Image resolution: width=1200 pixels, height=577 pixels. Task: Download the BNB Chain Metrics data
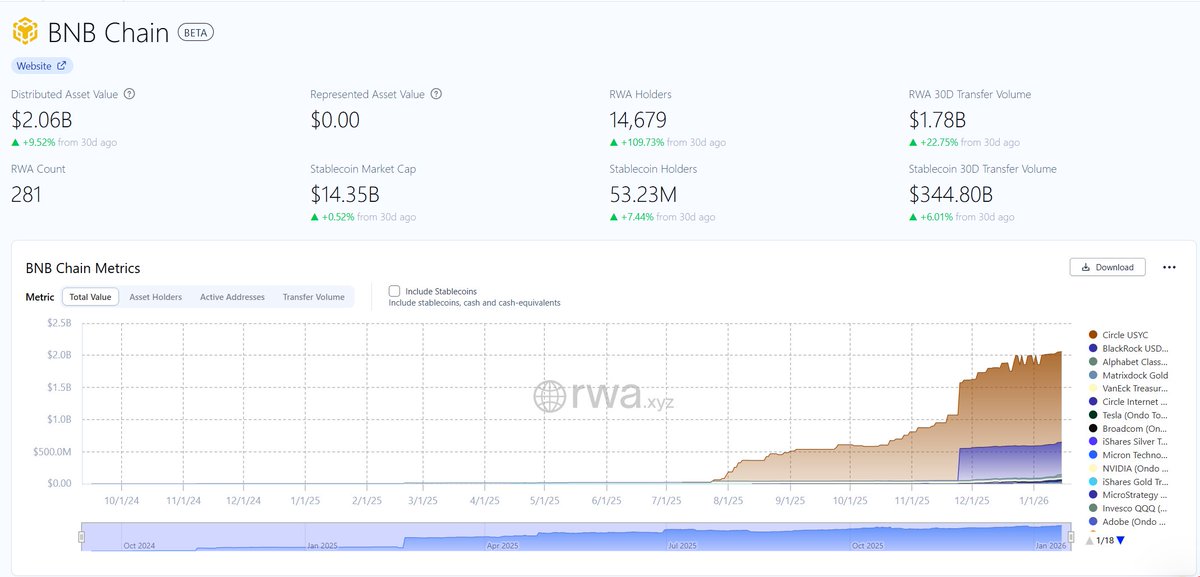pyautogui.click(x=1108, y=267)
